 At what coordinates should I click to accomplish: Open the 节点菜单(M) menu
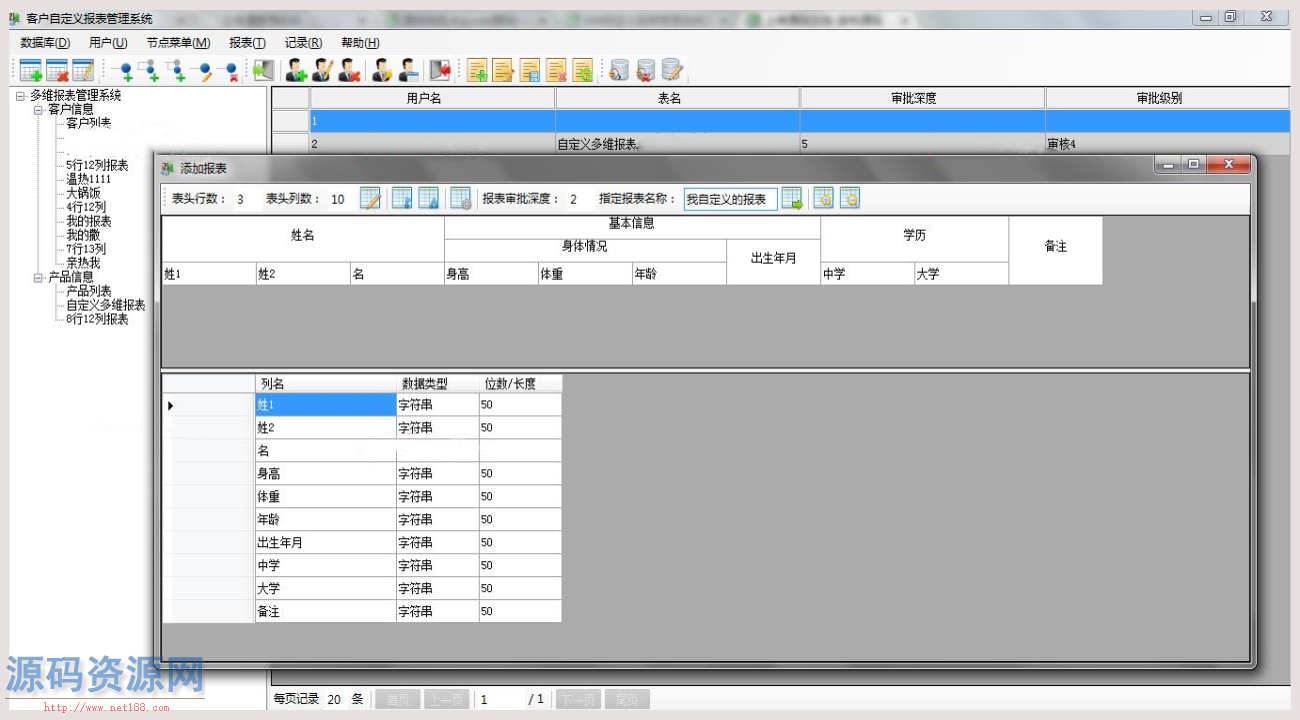click(x=178, y=43)
